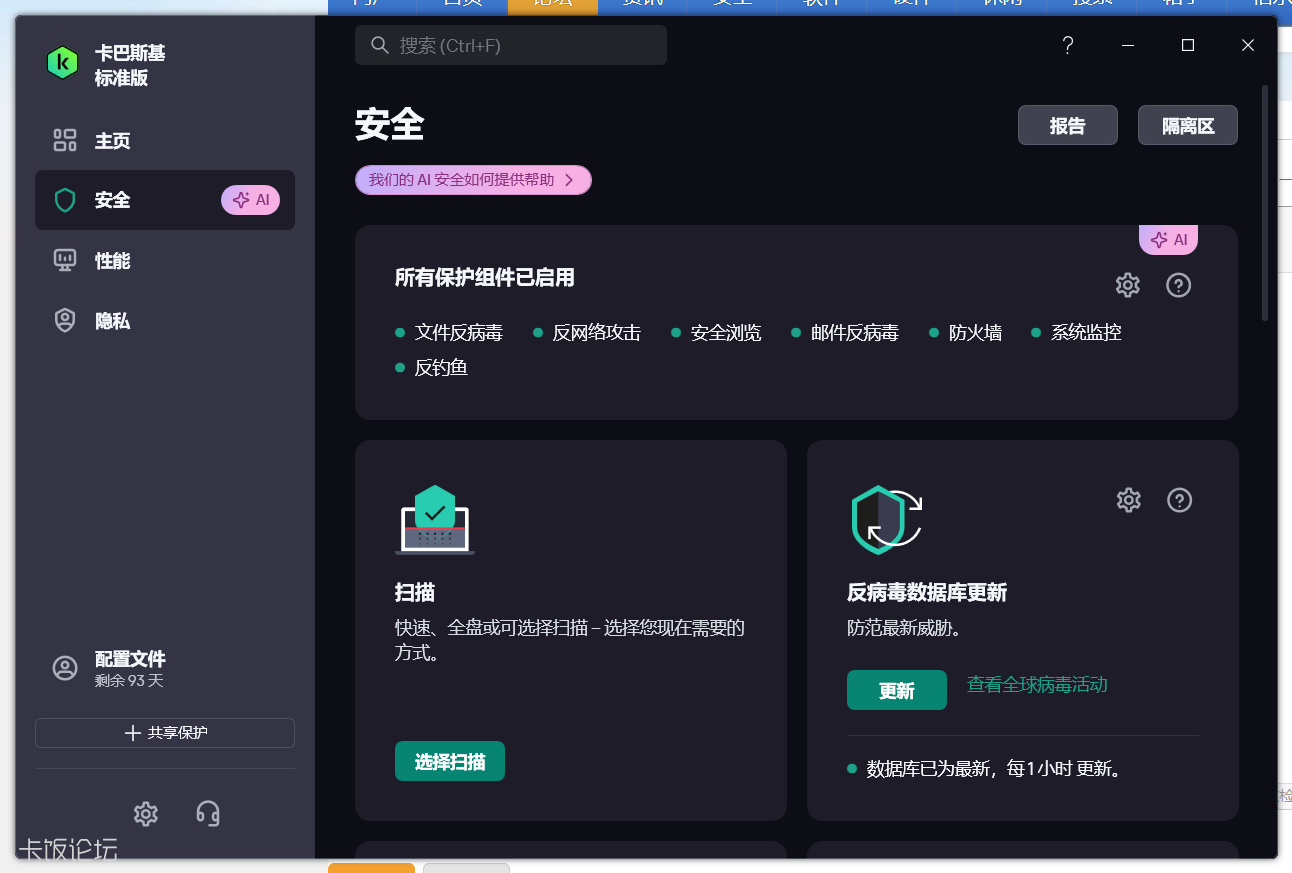Click 所有保护组件已启用 heading

click(485, 278)
